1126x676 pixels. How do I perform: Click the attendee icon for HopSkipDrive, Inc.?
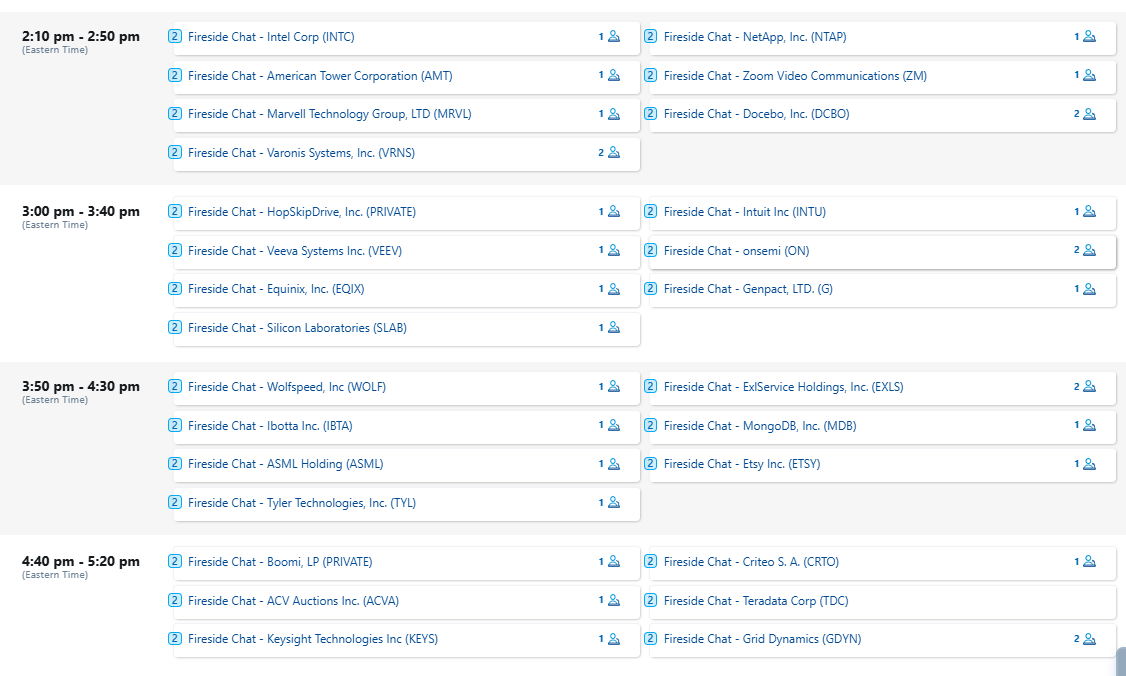tap(614, 211)
